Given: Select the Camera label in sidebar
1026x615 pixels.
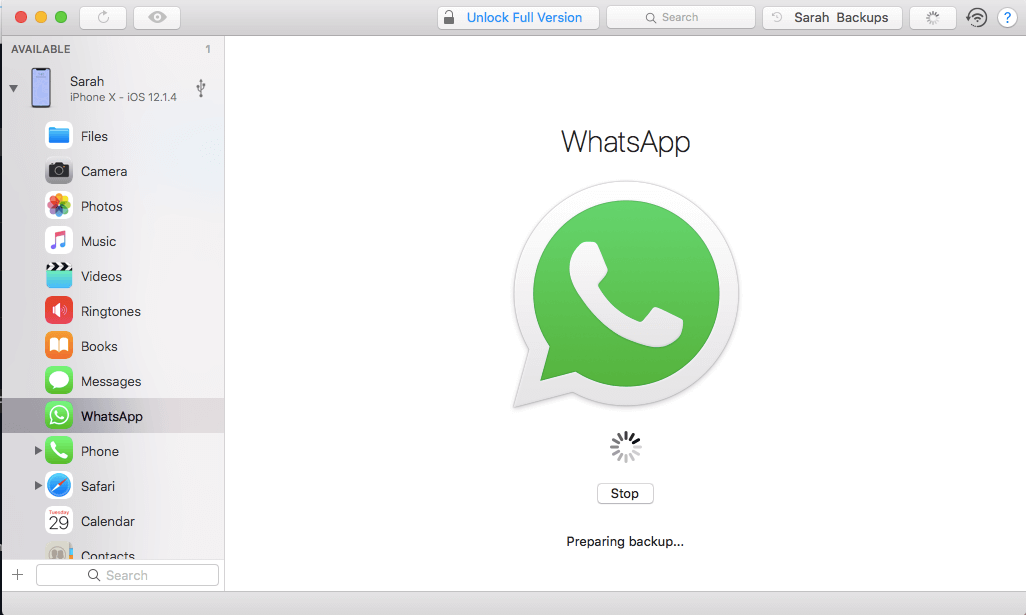Looking at the screenshot, I should coord(104,171).
